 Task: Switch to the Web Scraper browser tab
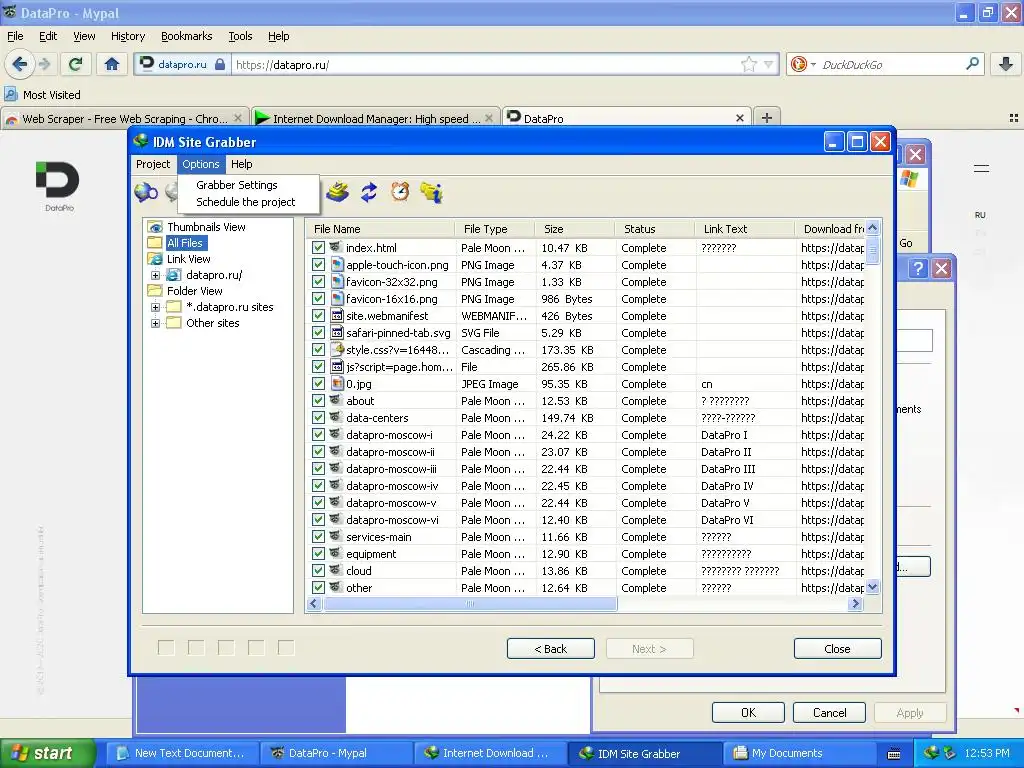[x=124, y=118]
